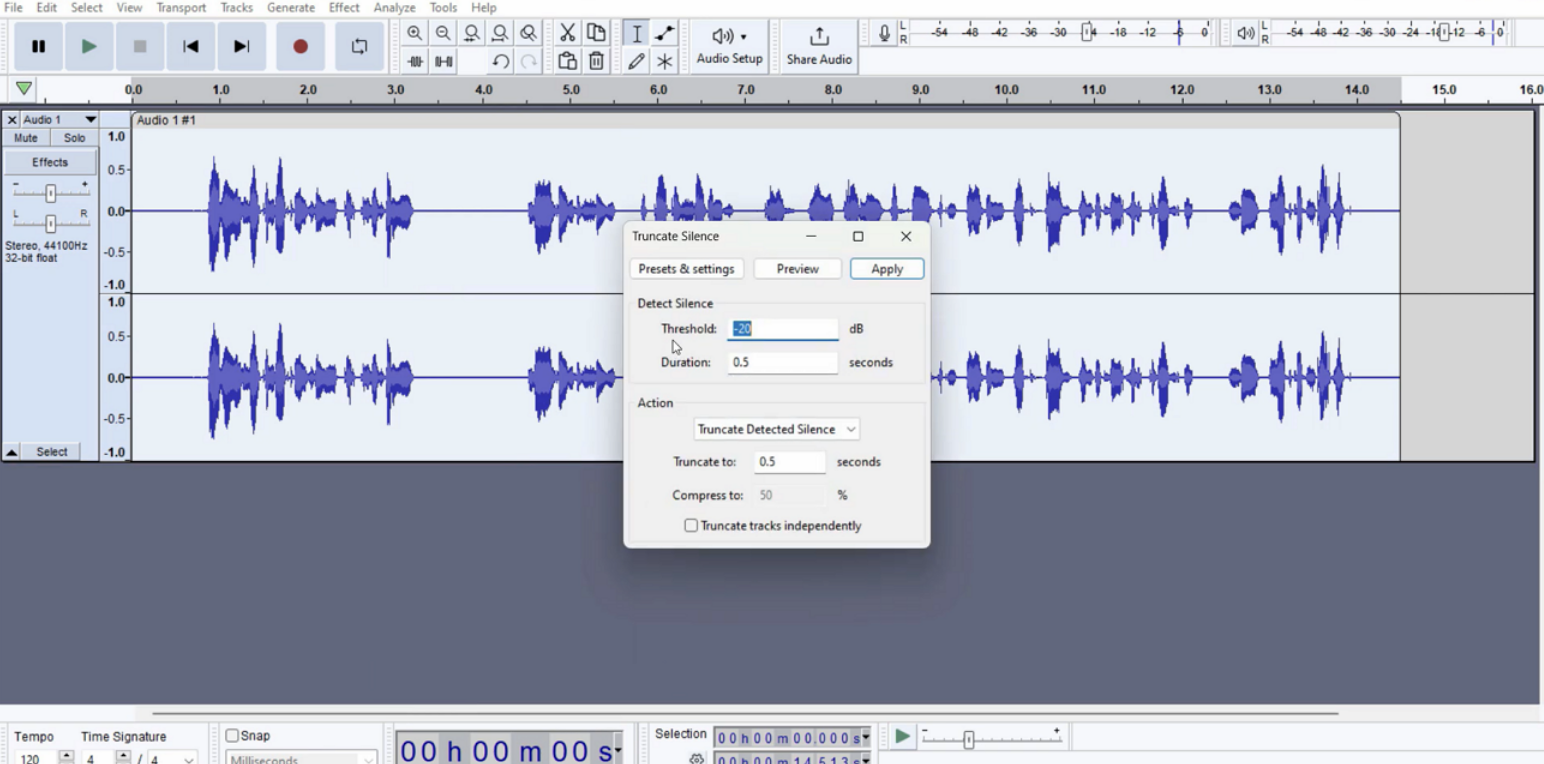Adjust the track gain slider
This screenshot has height=764, width=1544.
click(x=50, y=193)
